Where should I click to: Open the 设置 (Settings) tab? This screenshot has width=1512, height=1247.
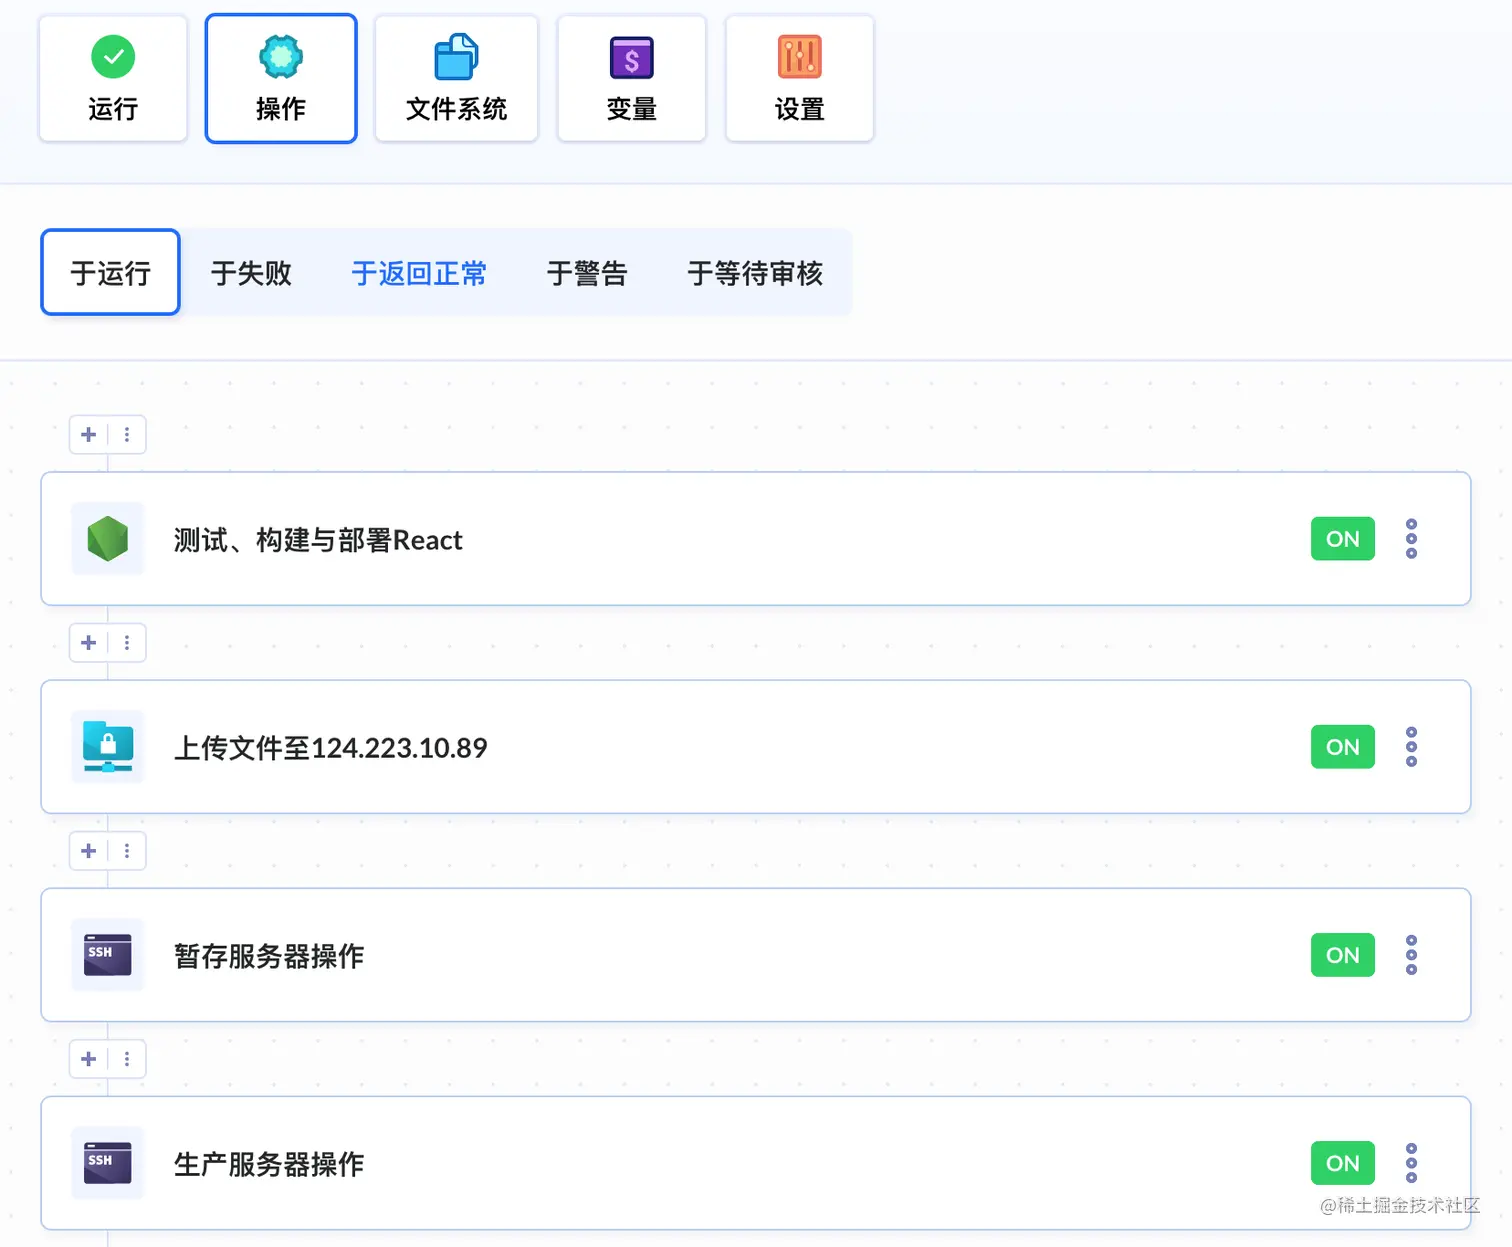point(799,79)
